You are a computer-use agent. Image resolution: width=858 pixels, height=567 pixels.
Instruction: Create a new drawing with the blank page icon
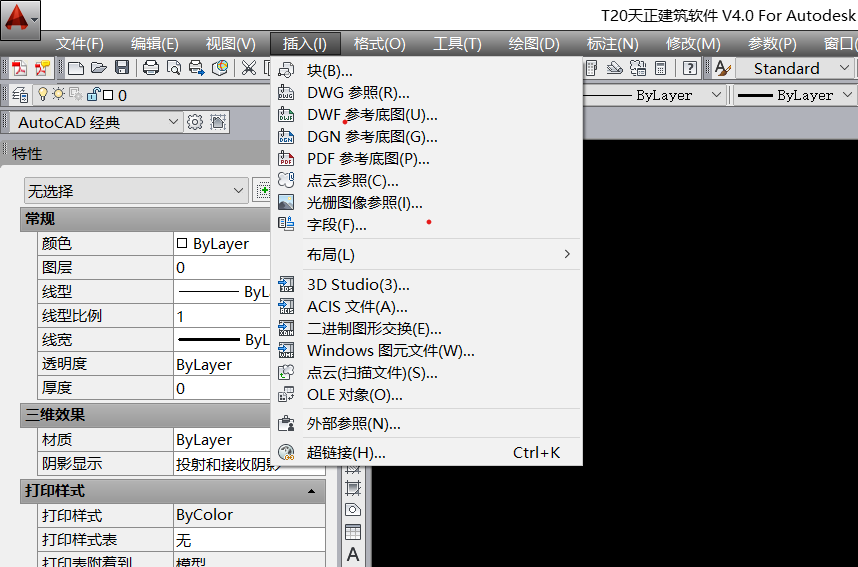[76, 68]
